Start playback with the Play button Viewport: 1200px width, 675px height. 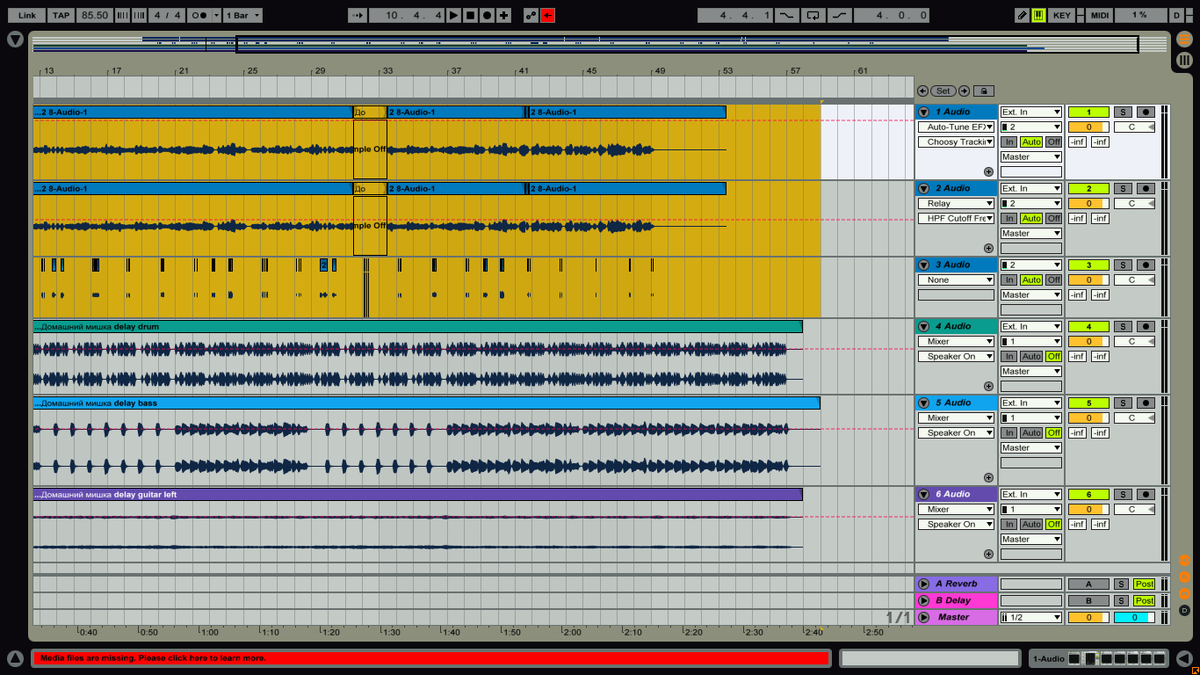click(x=453, y=15)
